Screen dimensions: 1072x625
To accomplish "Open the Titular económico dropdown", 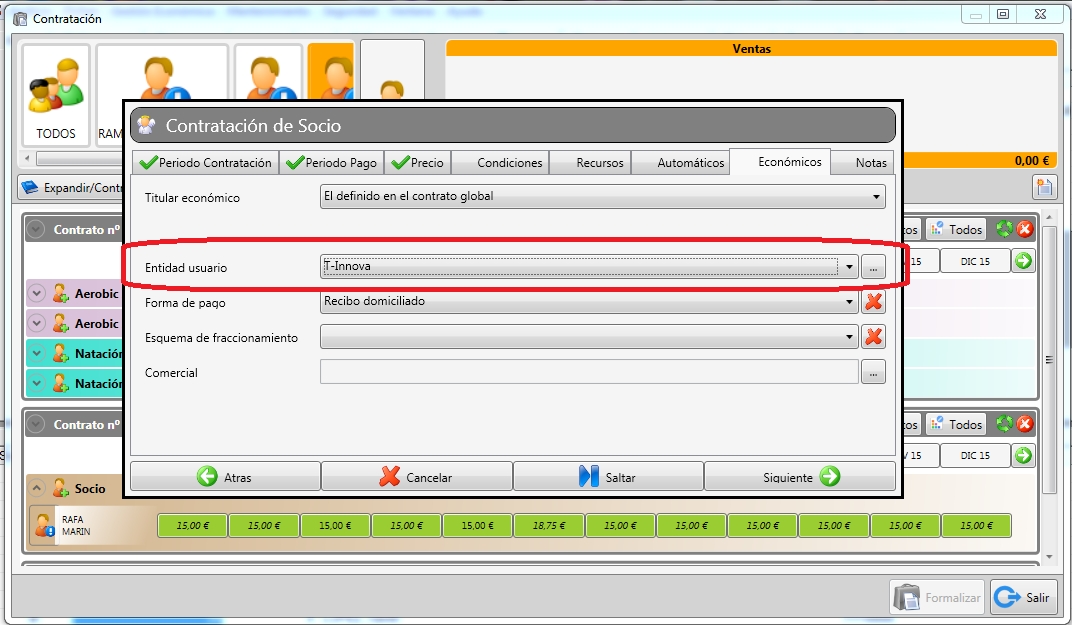I will pyautogui.click(x=602, y=196).
